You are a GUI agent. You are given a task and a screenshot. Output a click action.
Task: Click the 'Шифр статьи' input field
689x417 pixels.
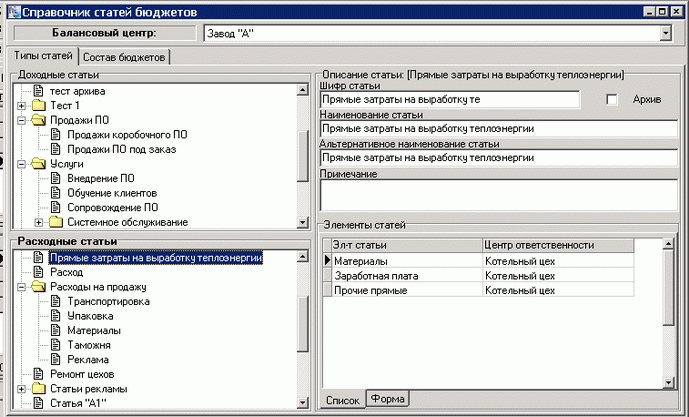point(450,99)
